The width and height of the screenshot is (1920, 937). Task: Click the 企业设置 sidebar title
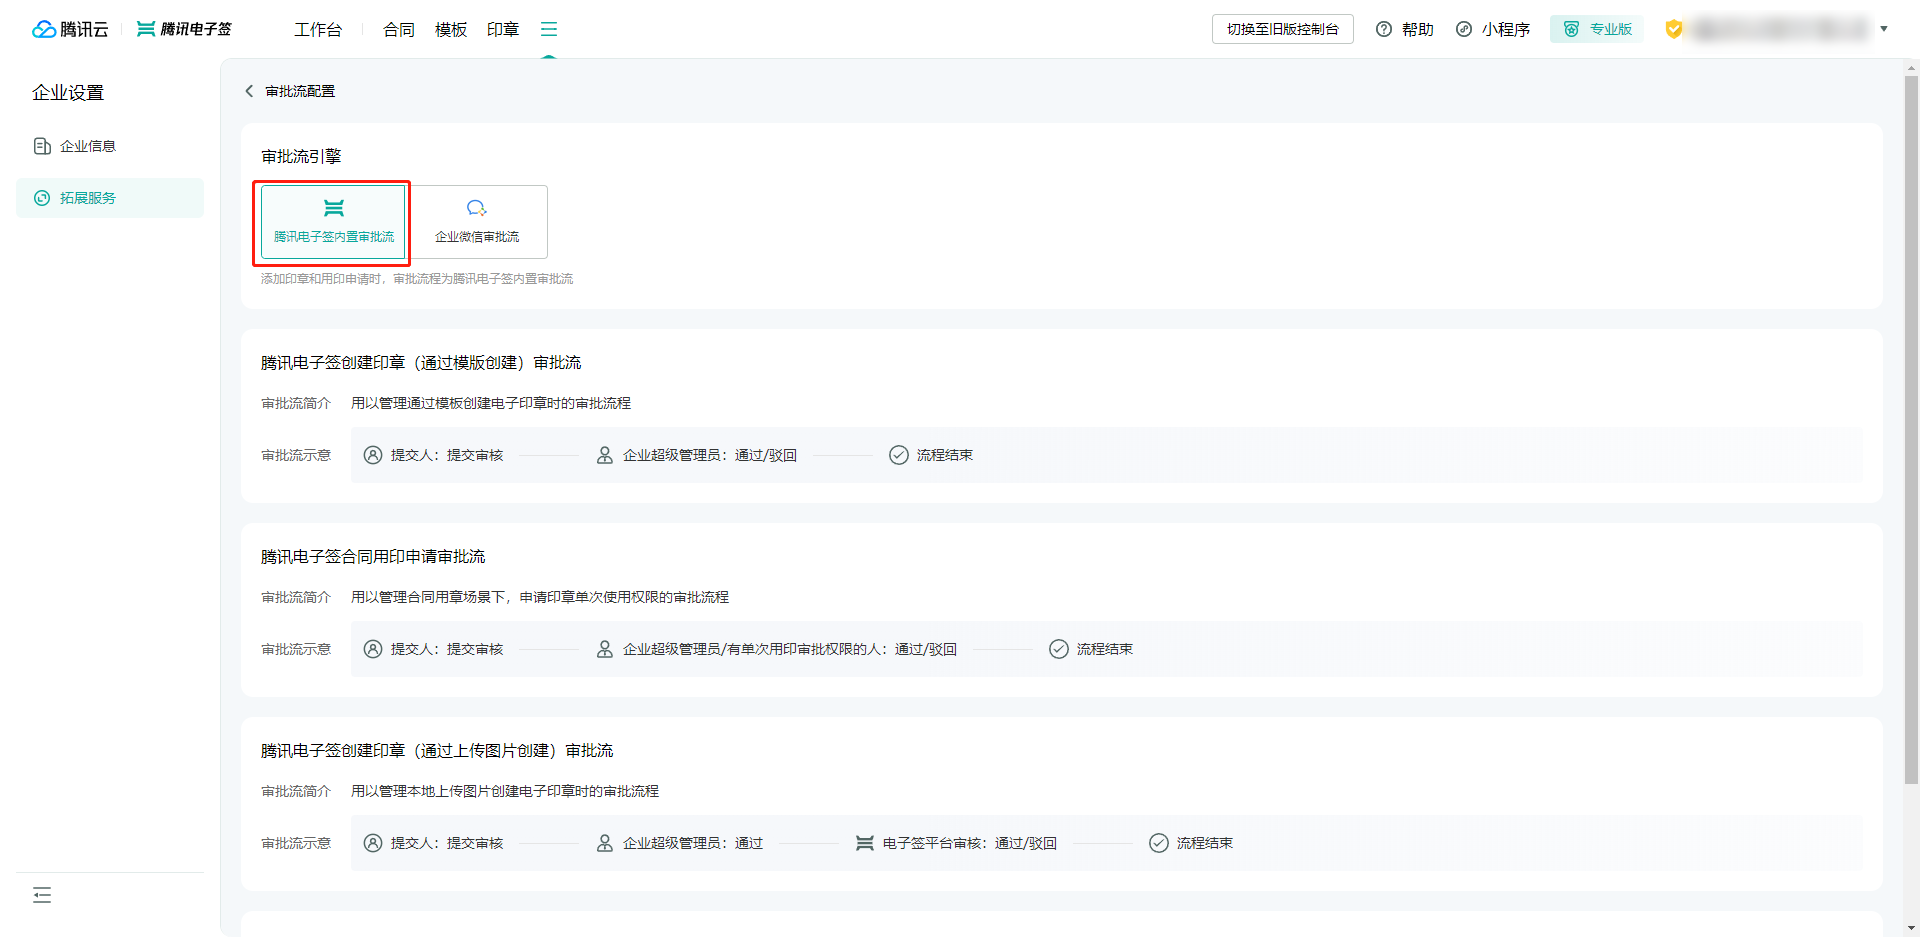[x=68, y=92]
